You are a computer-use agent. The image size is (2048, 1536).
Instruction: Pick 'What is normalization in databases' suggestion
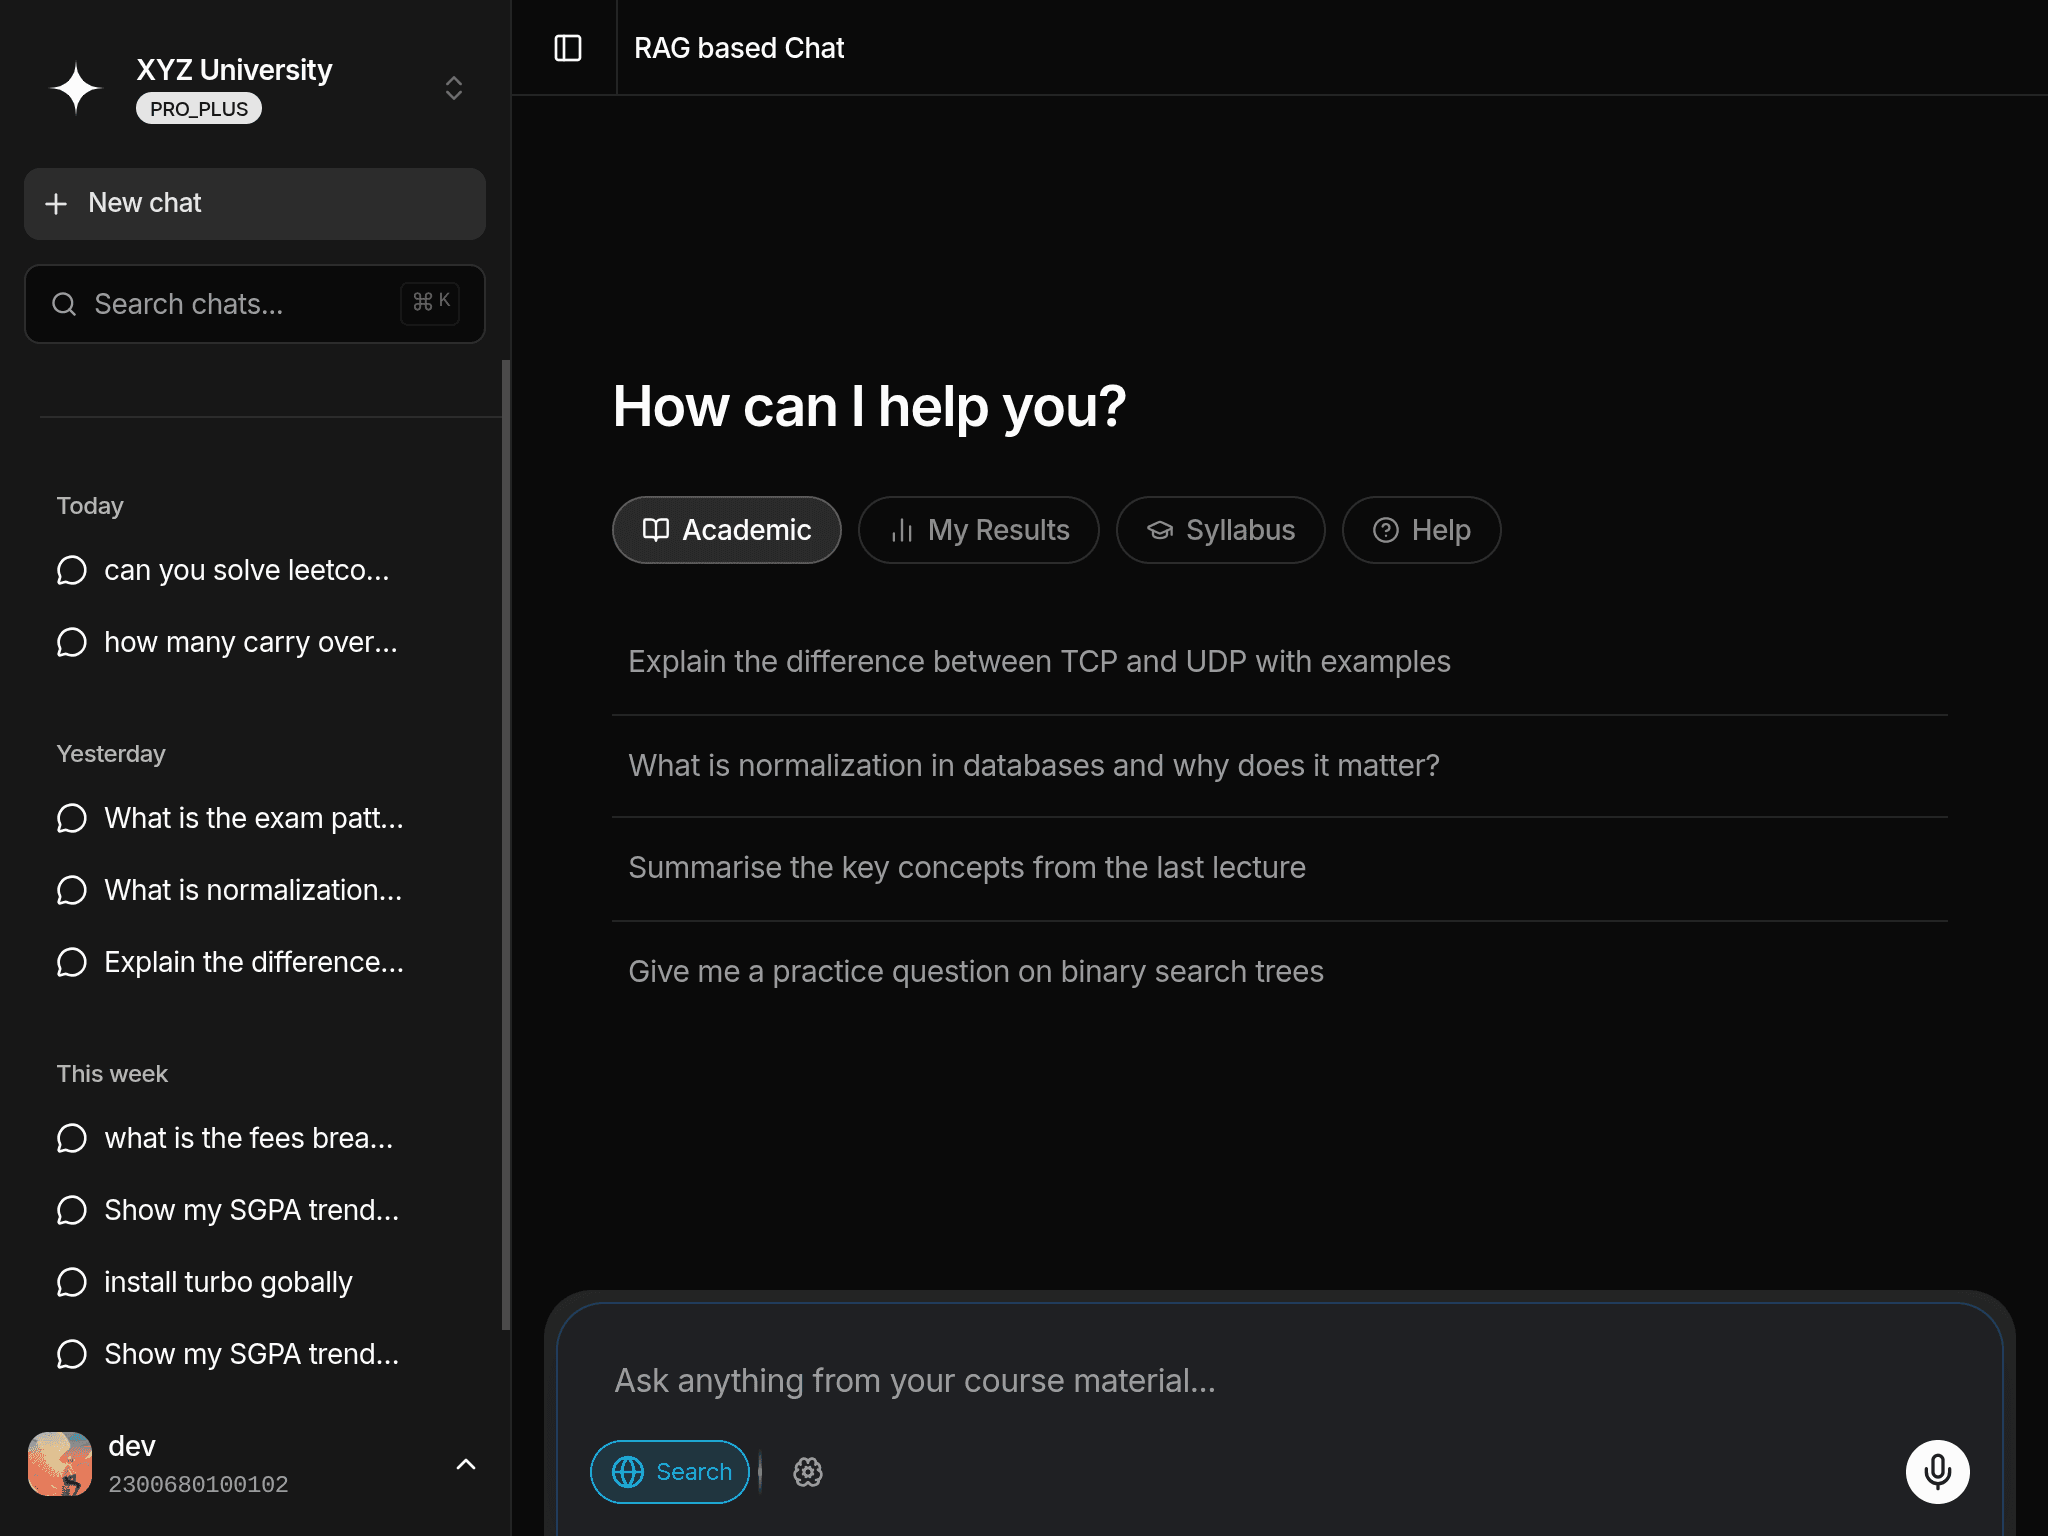tap(1280, 766)
